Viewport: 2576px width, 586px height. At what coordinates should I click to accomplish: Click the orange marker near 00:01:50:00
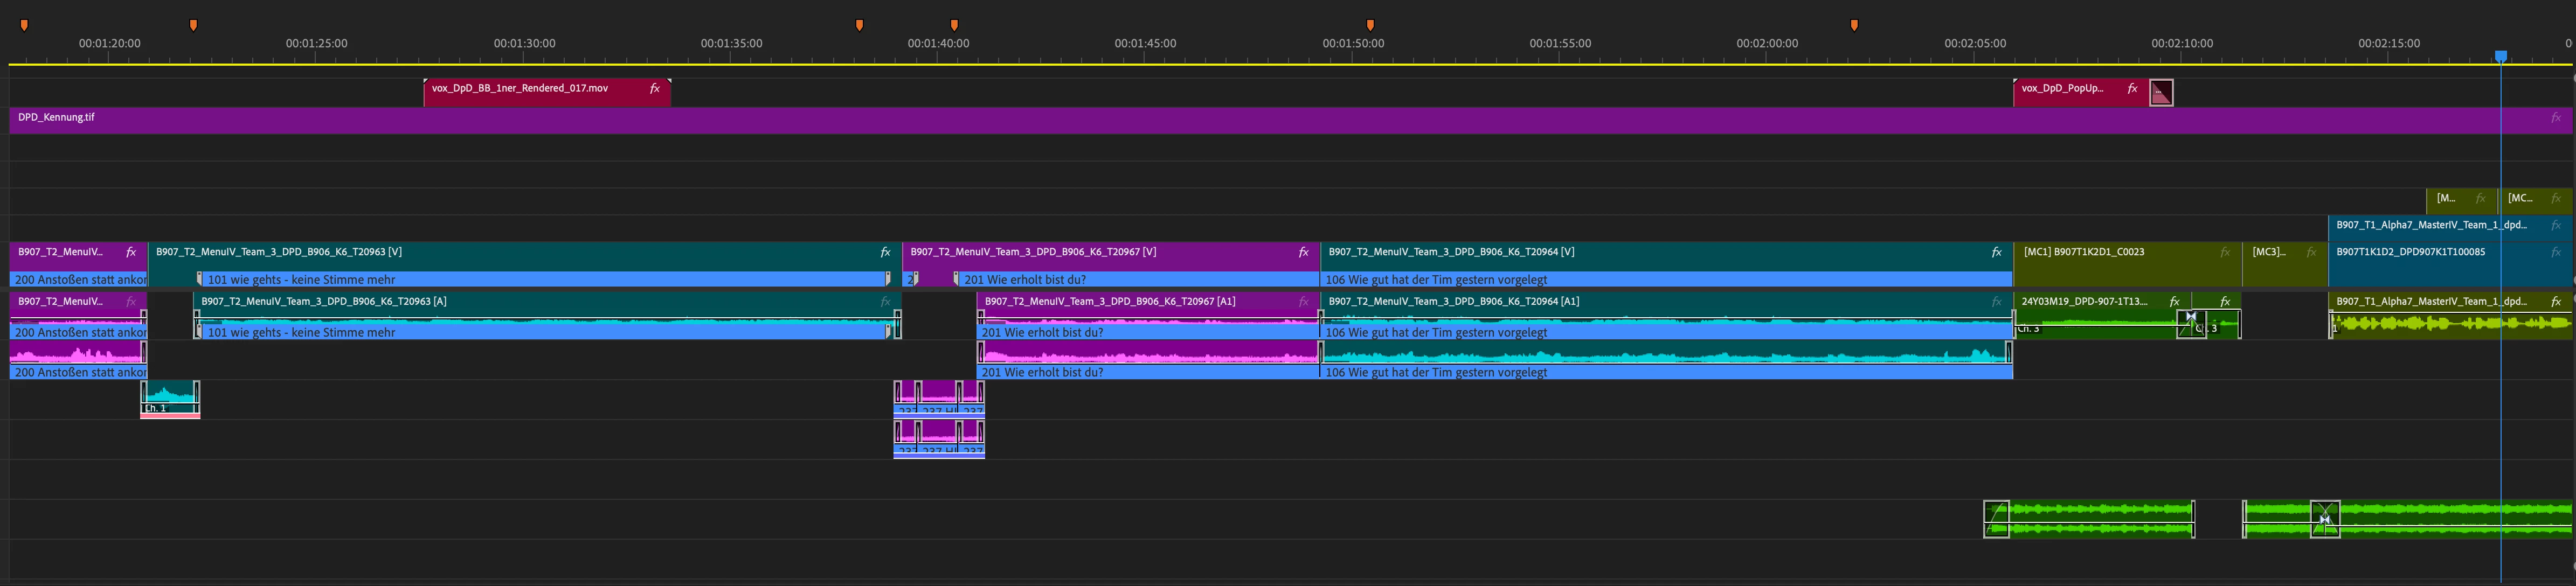[1370, 25]
